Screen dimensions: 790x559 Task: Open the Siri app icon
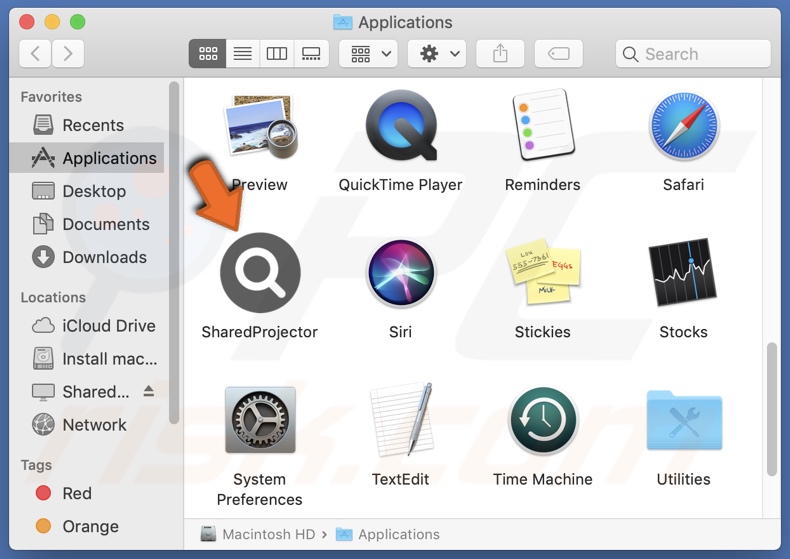click(x=401, y=272)
